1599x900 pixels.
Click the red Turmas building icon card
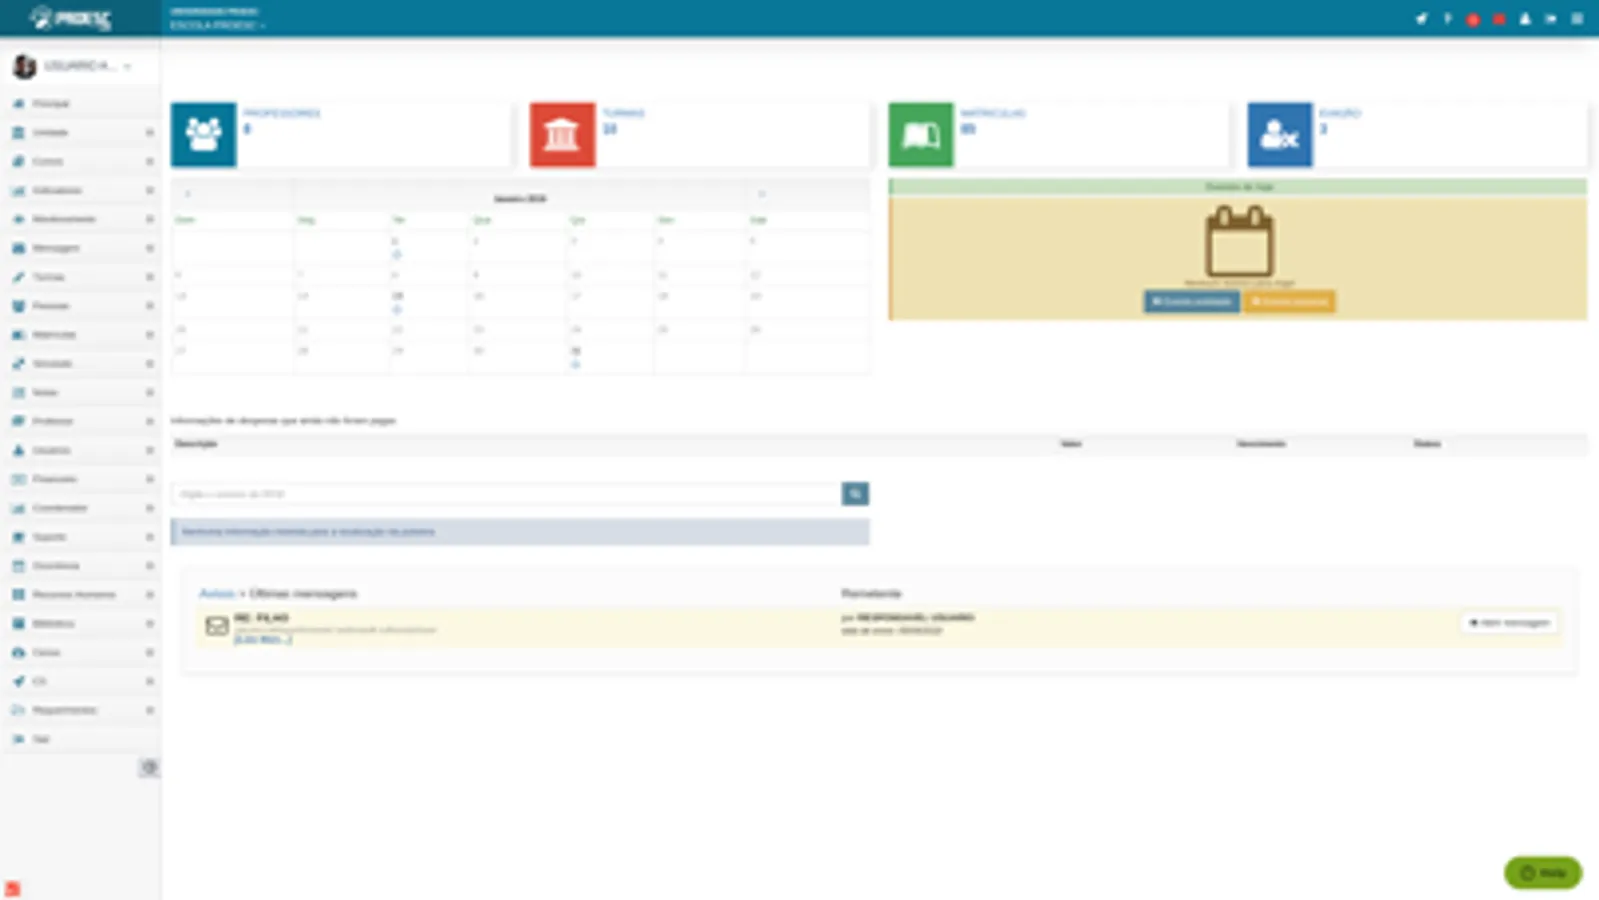tap(562, 134)
